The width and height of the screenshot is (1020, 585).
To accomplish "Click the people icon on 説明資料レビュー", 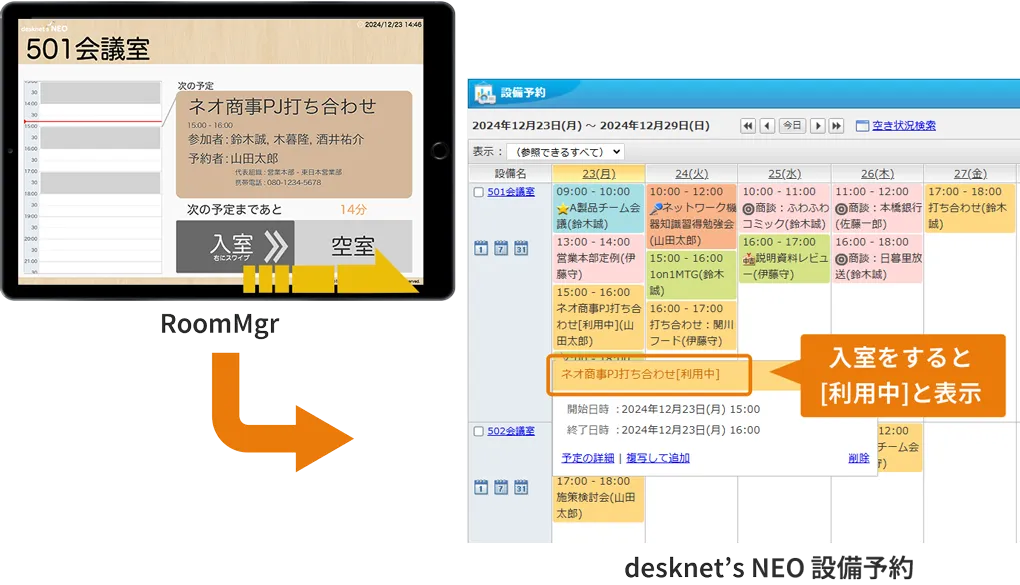I will 749,259.
